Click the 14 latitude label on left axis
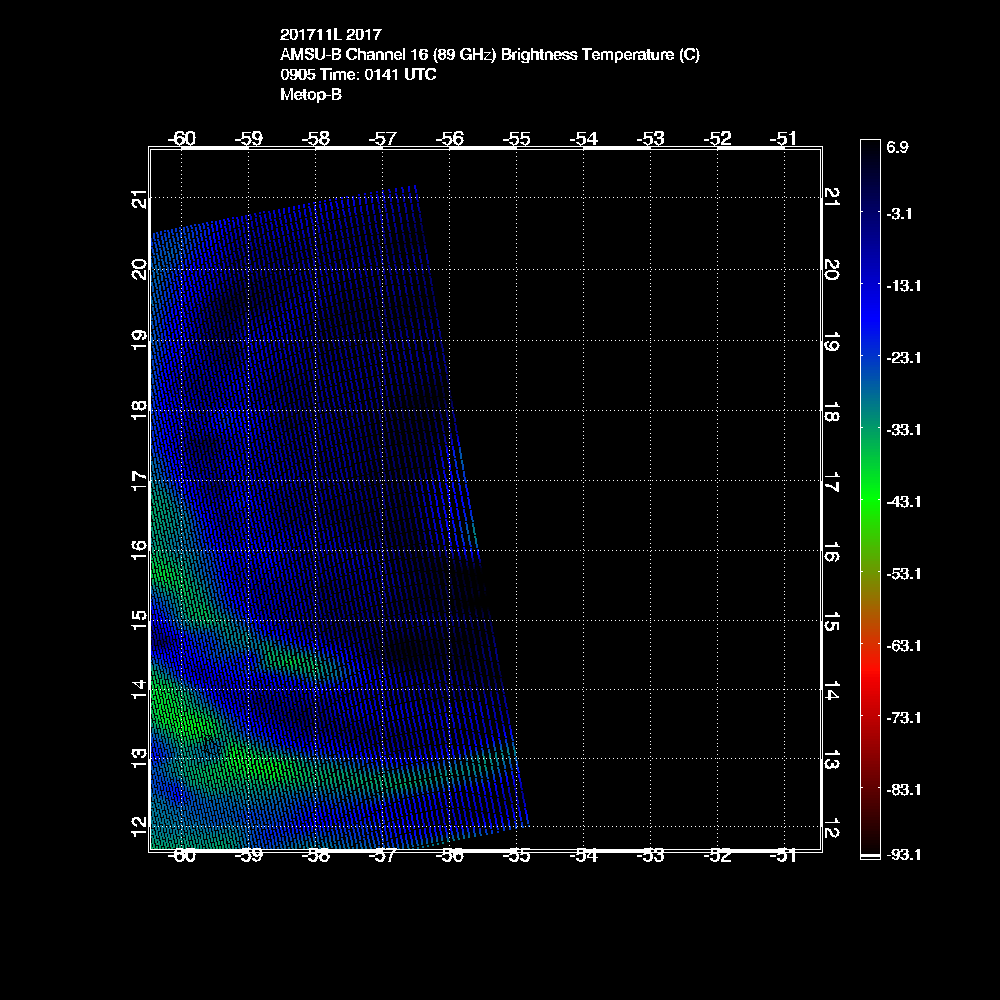Image resolution: width=1000 pixels, height=1000 pixels. (139, 687)
